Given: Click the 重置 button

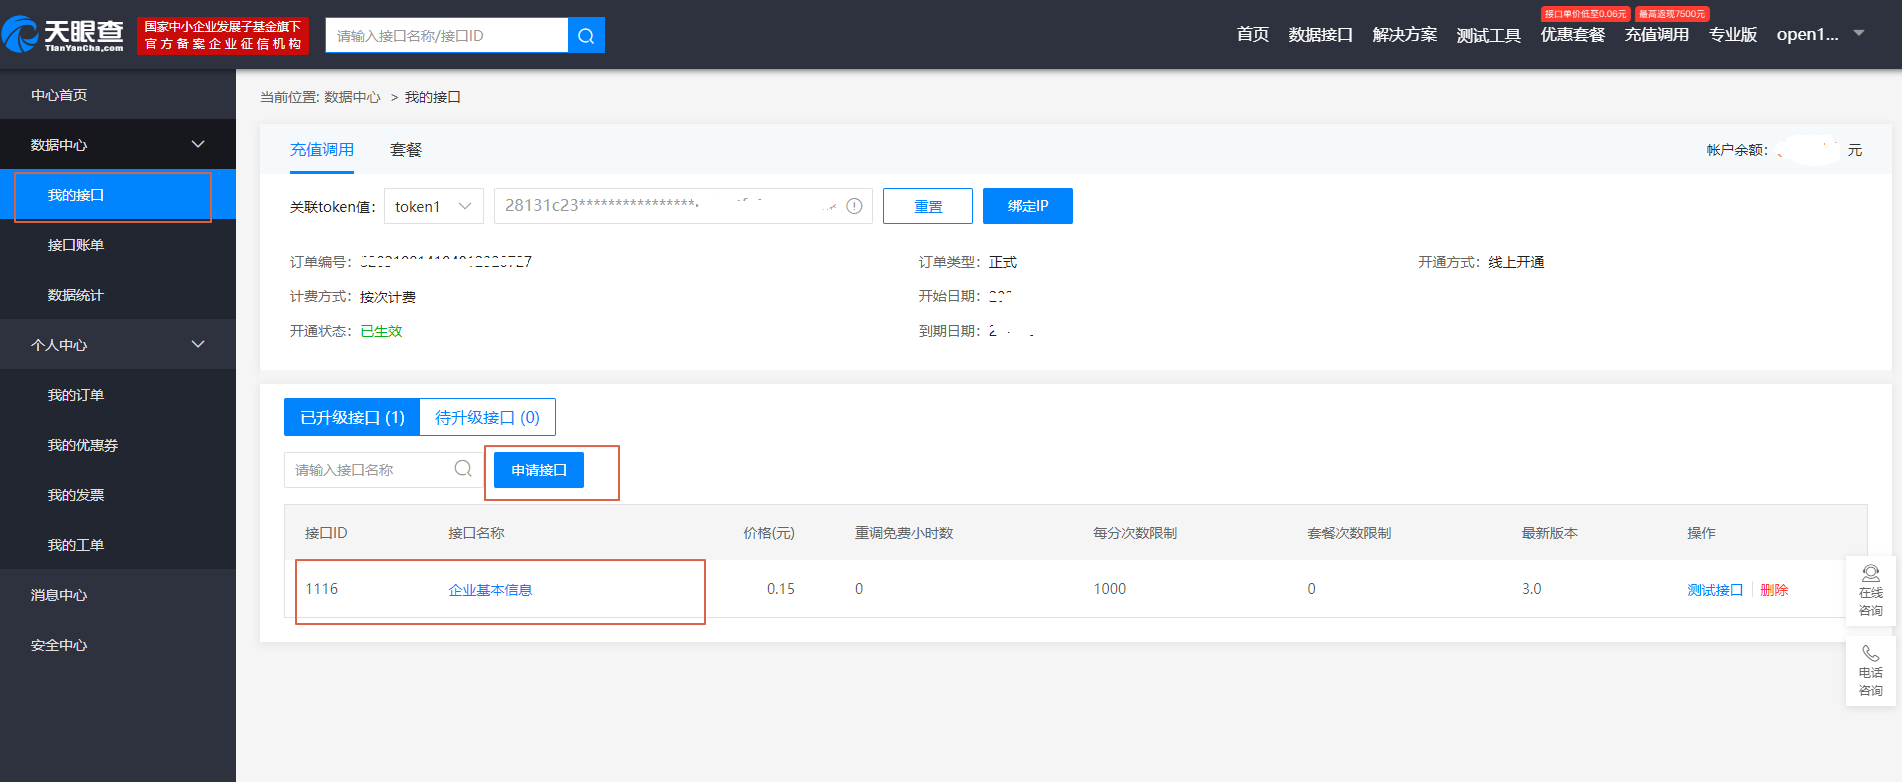Looking at the screenshot, I should [x=928, y=206].
